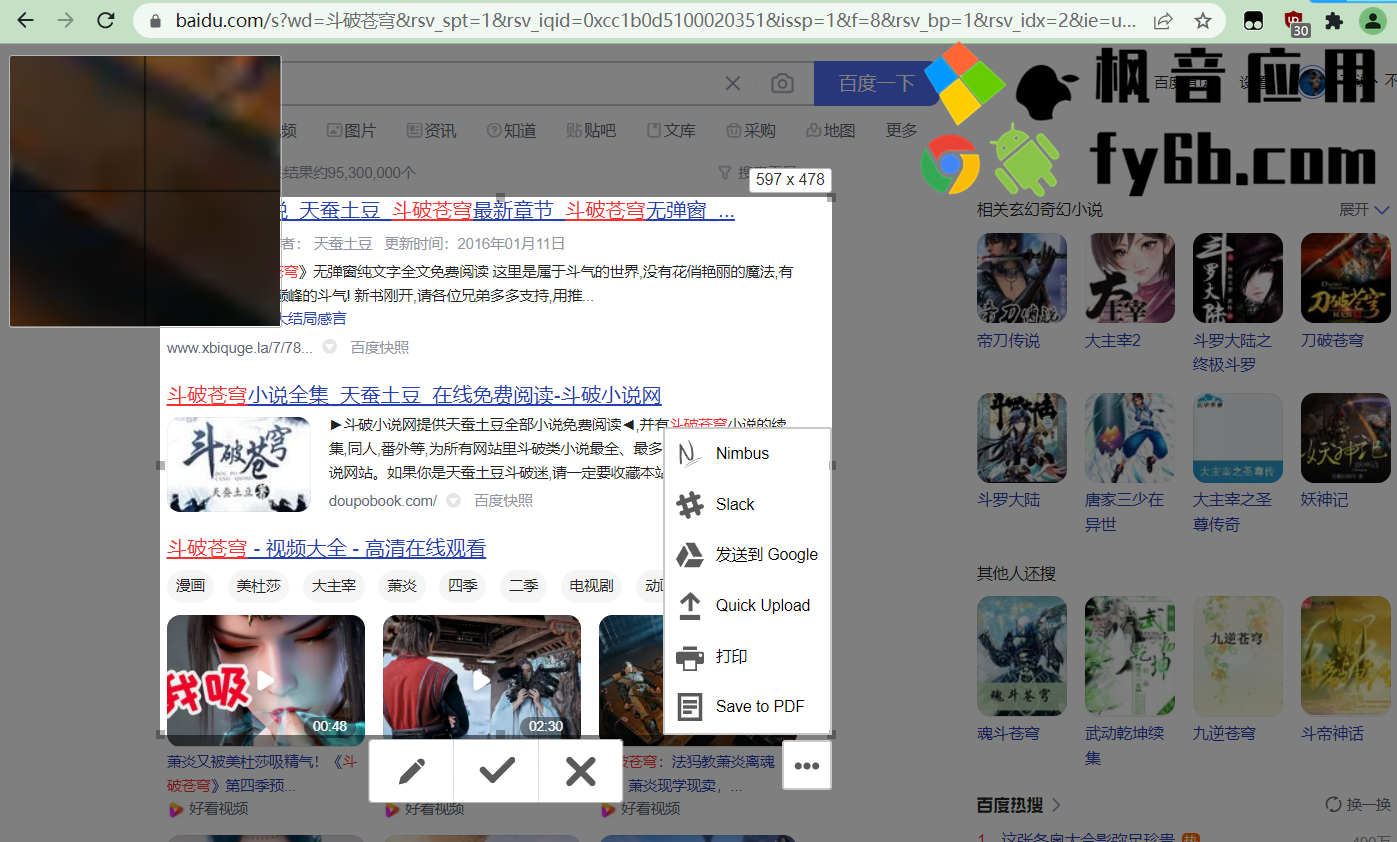
Task: Click the share page icon in address bar
Action: (1163, 20)
